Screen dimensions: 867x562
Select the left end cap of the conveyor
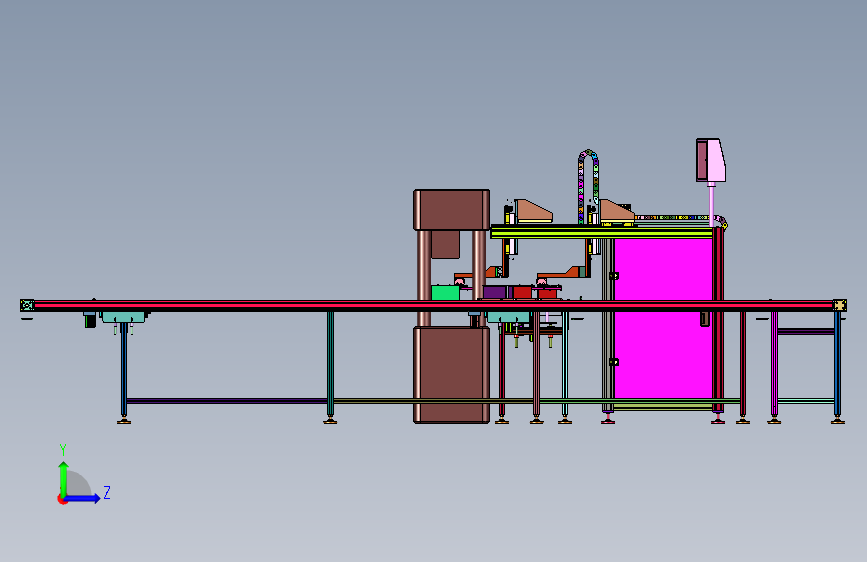[x=27, y=305]
